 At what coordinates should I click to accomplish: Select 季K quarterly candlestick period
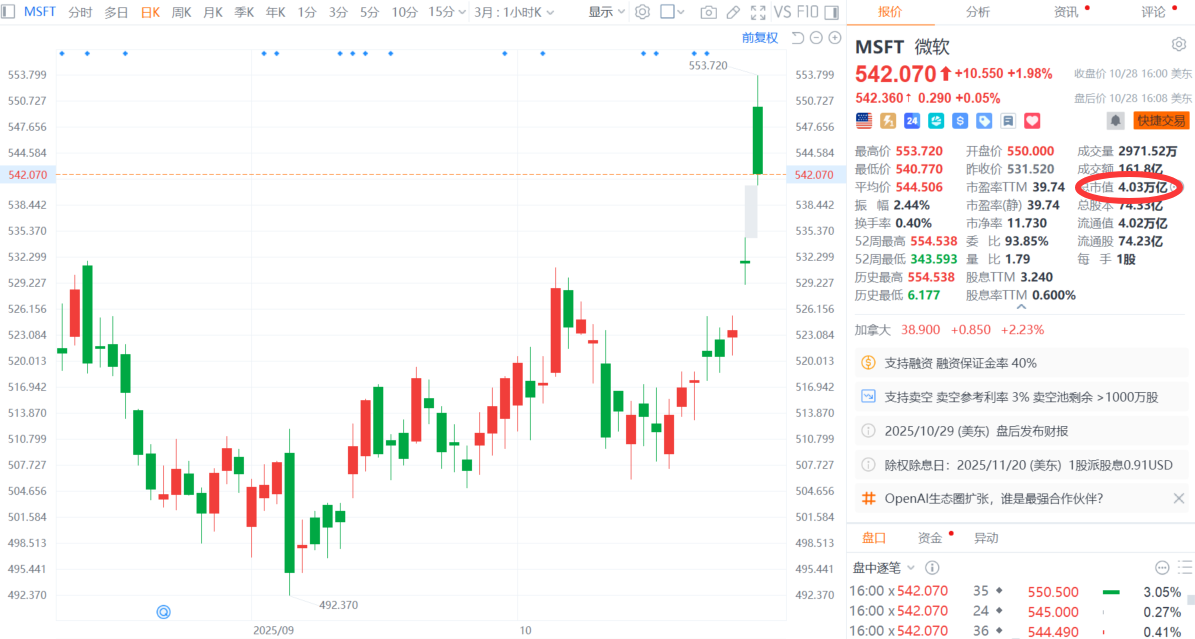244,12
